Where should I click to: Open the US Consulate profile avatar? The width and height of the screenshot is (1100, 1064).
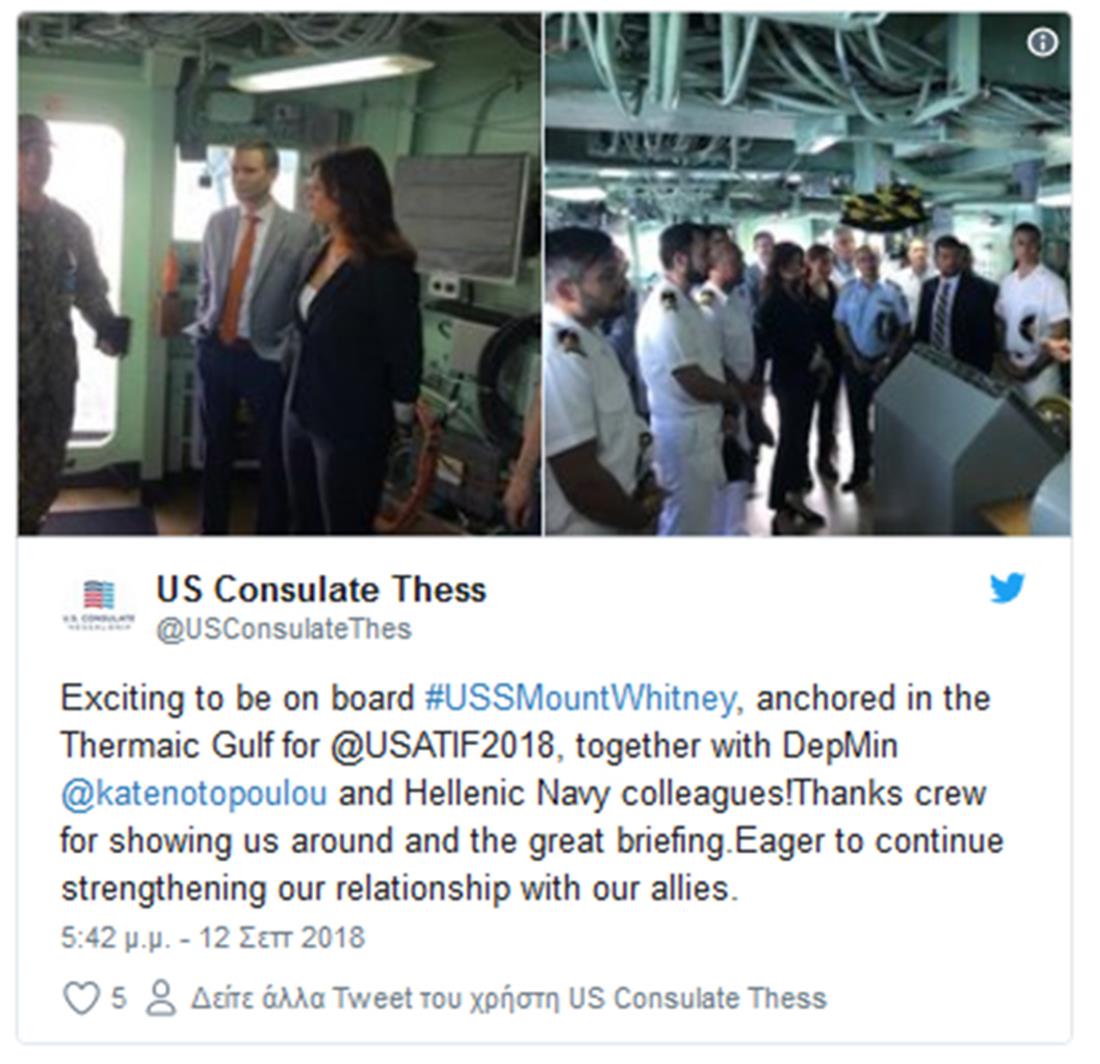(x=98, y=605)
